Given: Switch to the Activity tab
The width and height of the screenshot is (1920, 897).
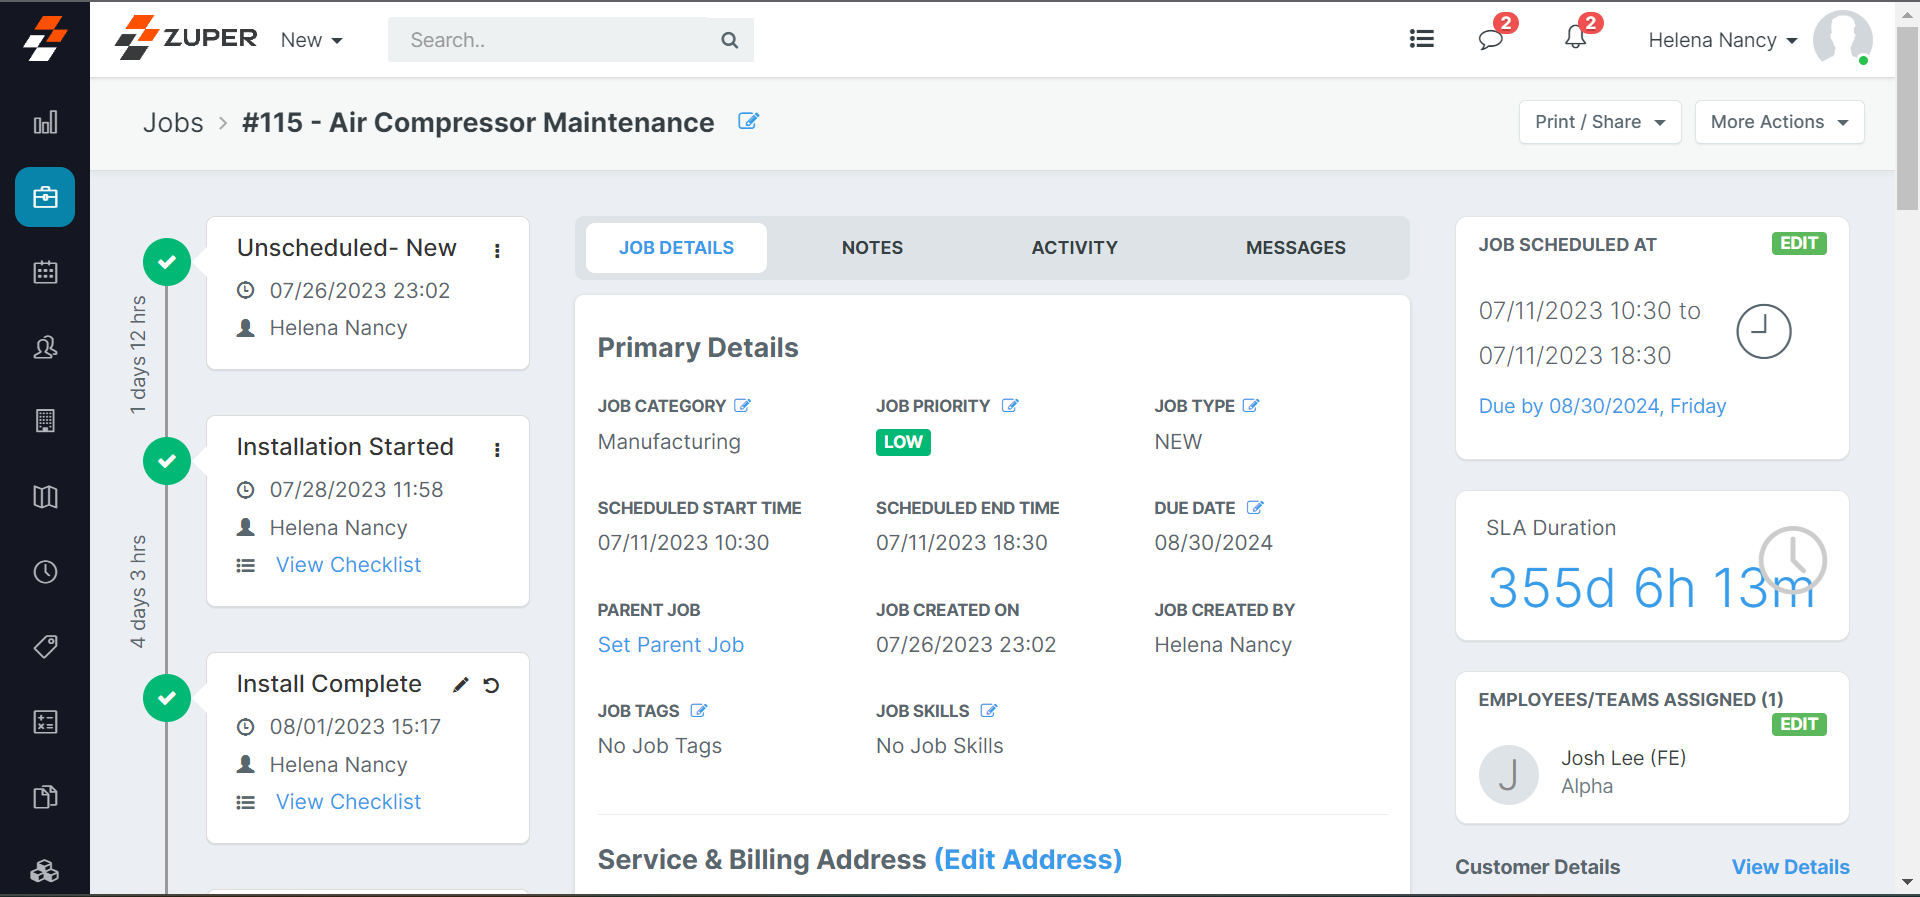Looking at the screenshot, I should (1074, 248).
